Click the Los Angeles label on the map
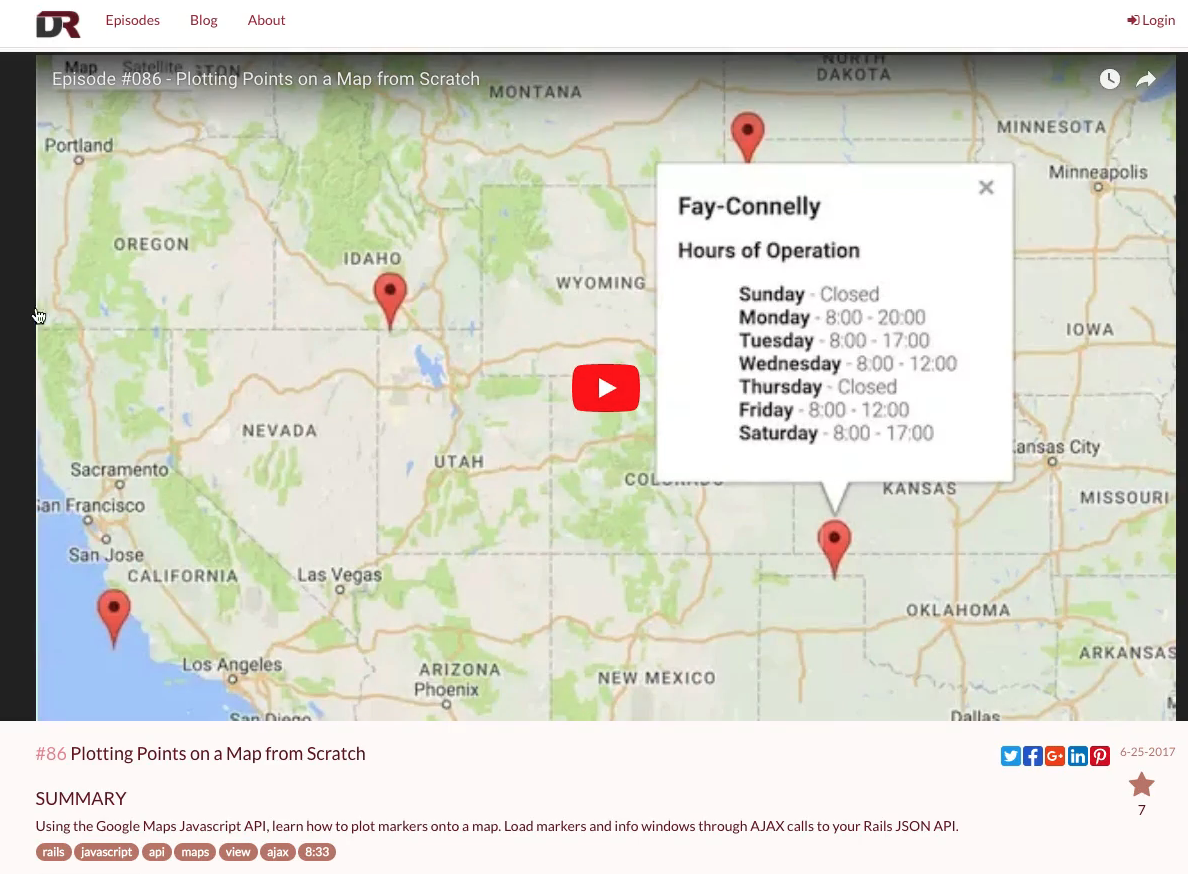Screen dimensions: 1188x874 point(232,665)
